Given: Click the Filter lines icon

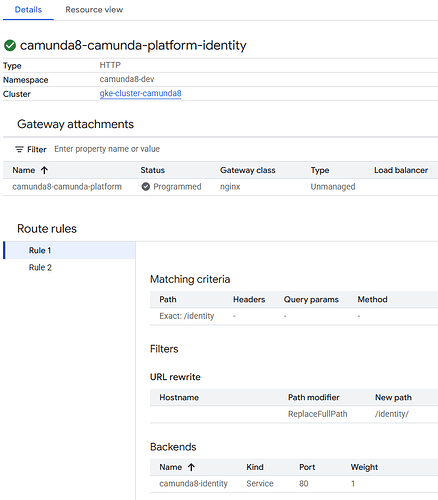Looking at the screenshot, I should [x=19, y=149].
